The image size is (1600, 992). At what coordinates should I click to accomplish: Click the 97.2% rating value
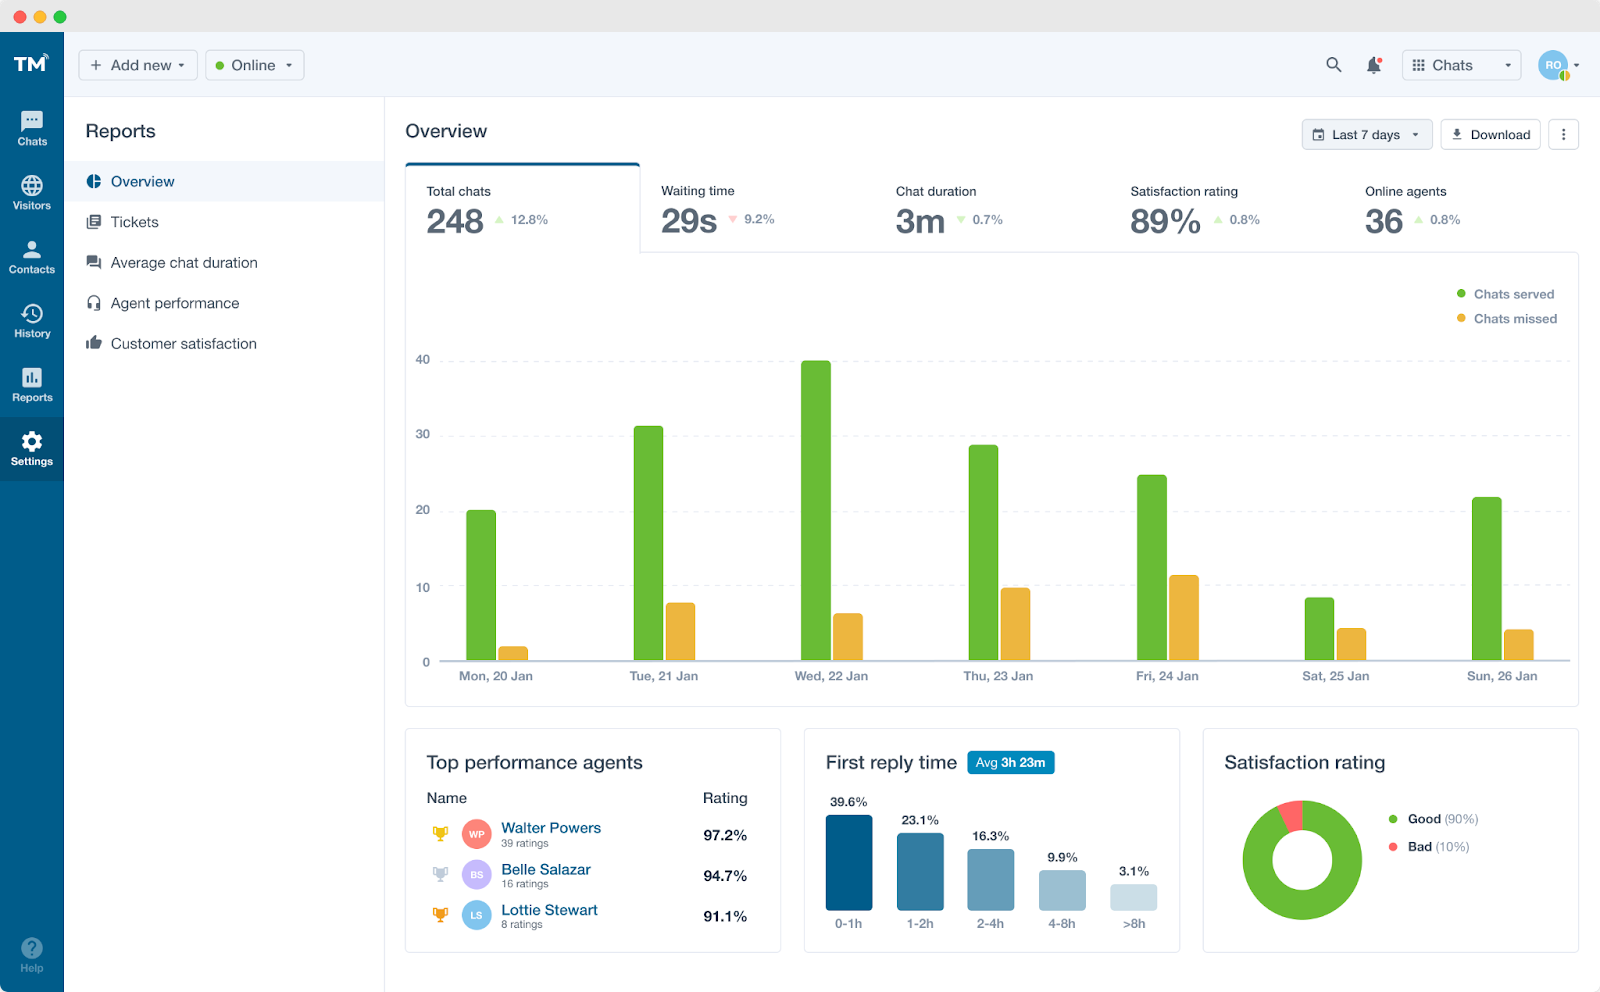pyautogui.click(x=725, y=835)
